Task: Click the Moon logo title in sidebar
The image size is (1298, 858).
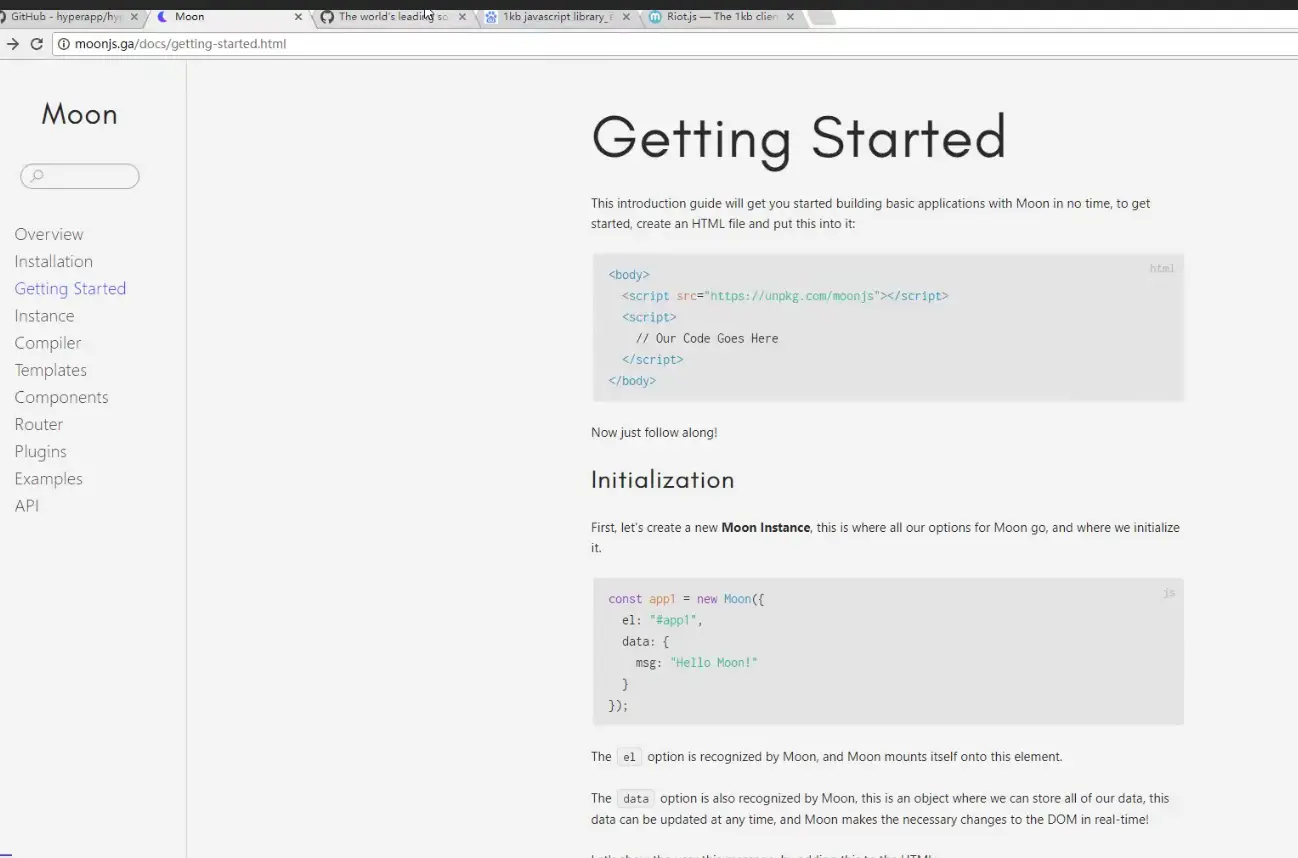Action: [79, 114]
